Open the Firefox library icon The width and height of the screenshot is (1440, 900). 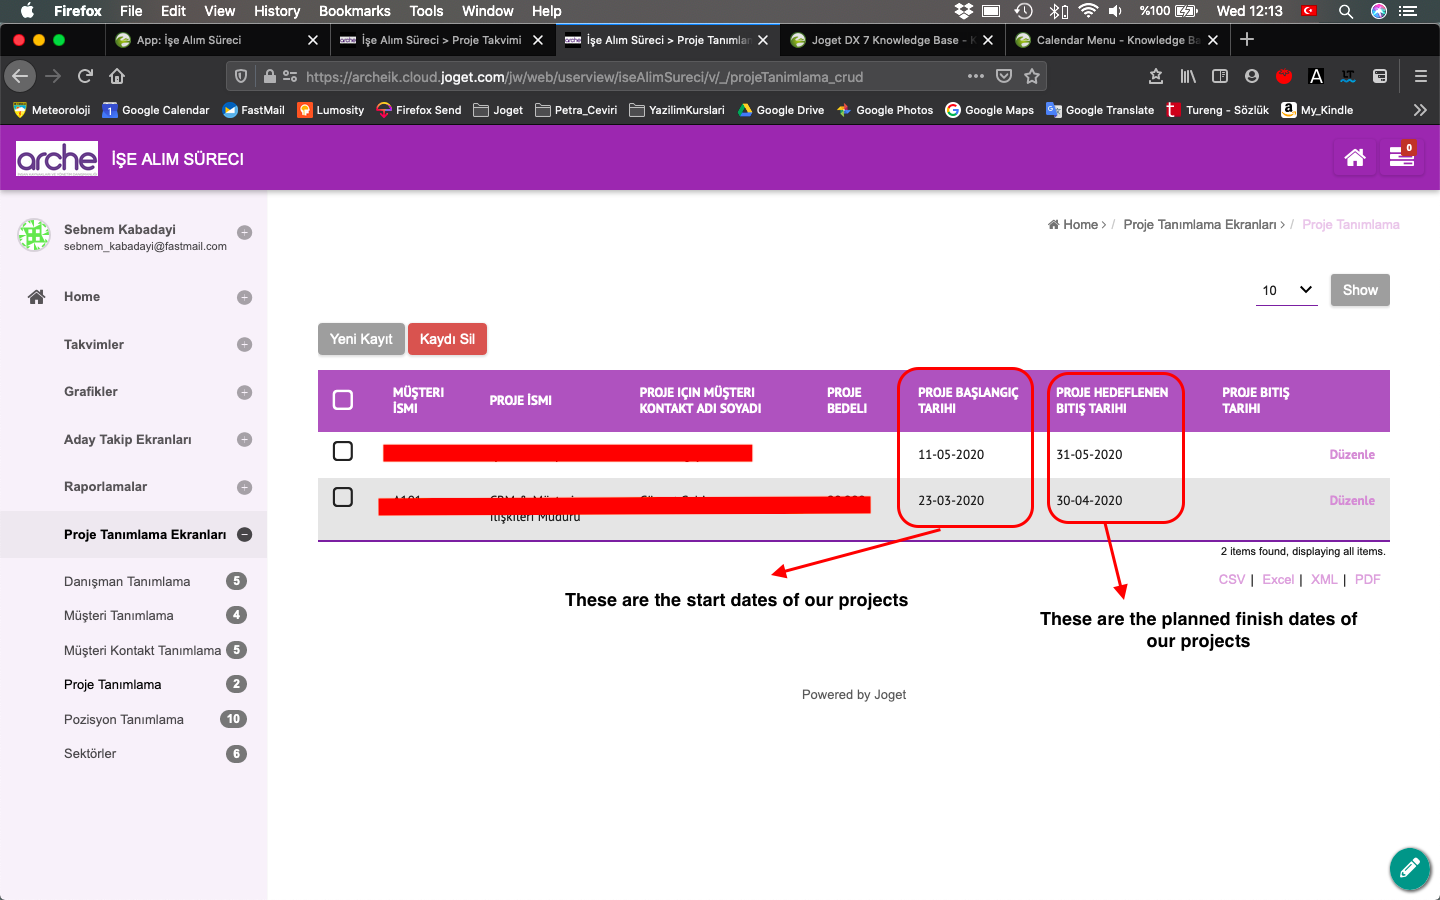click(x=1188, y=76)
